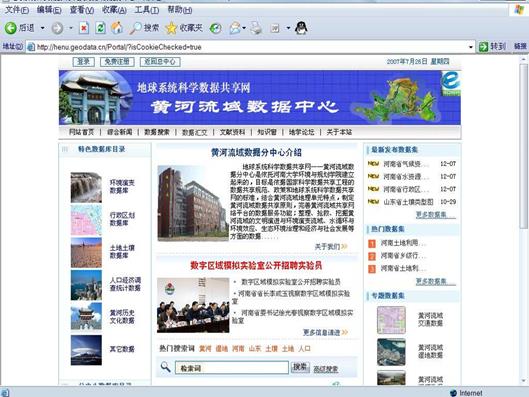Click the vertical scrollbar thumb
Screen dimensions: 529x397
[523, 146]
